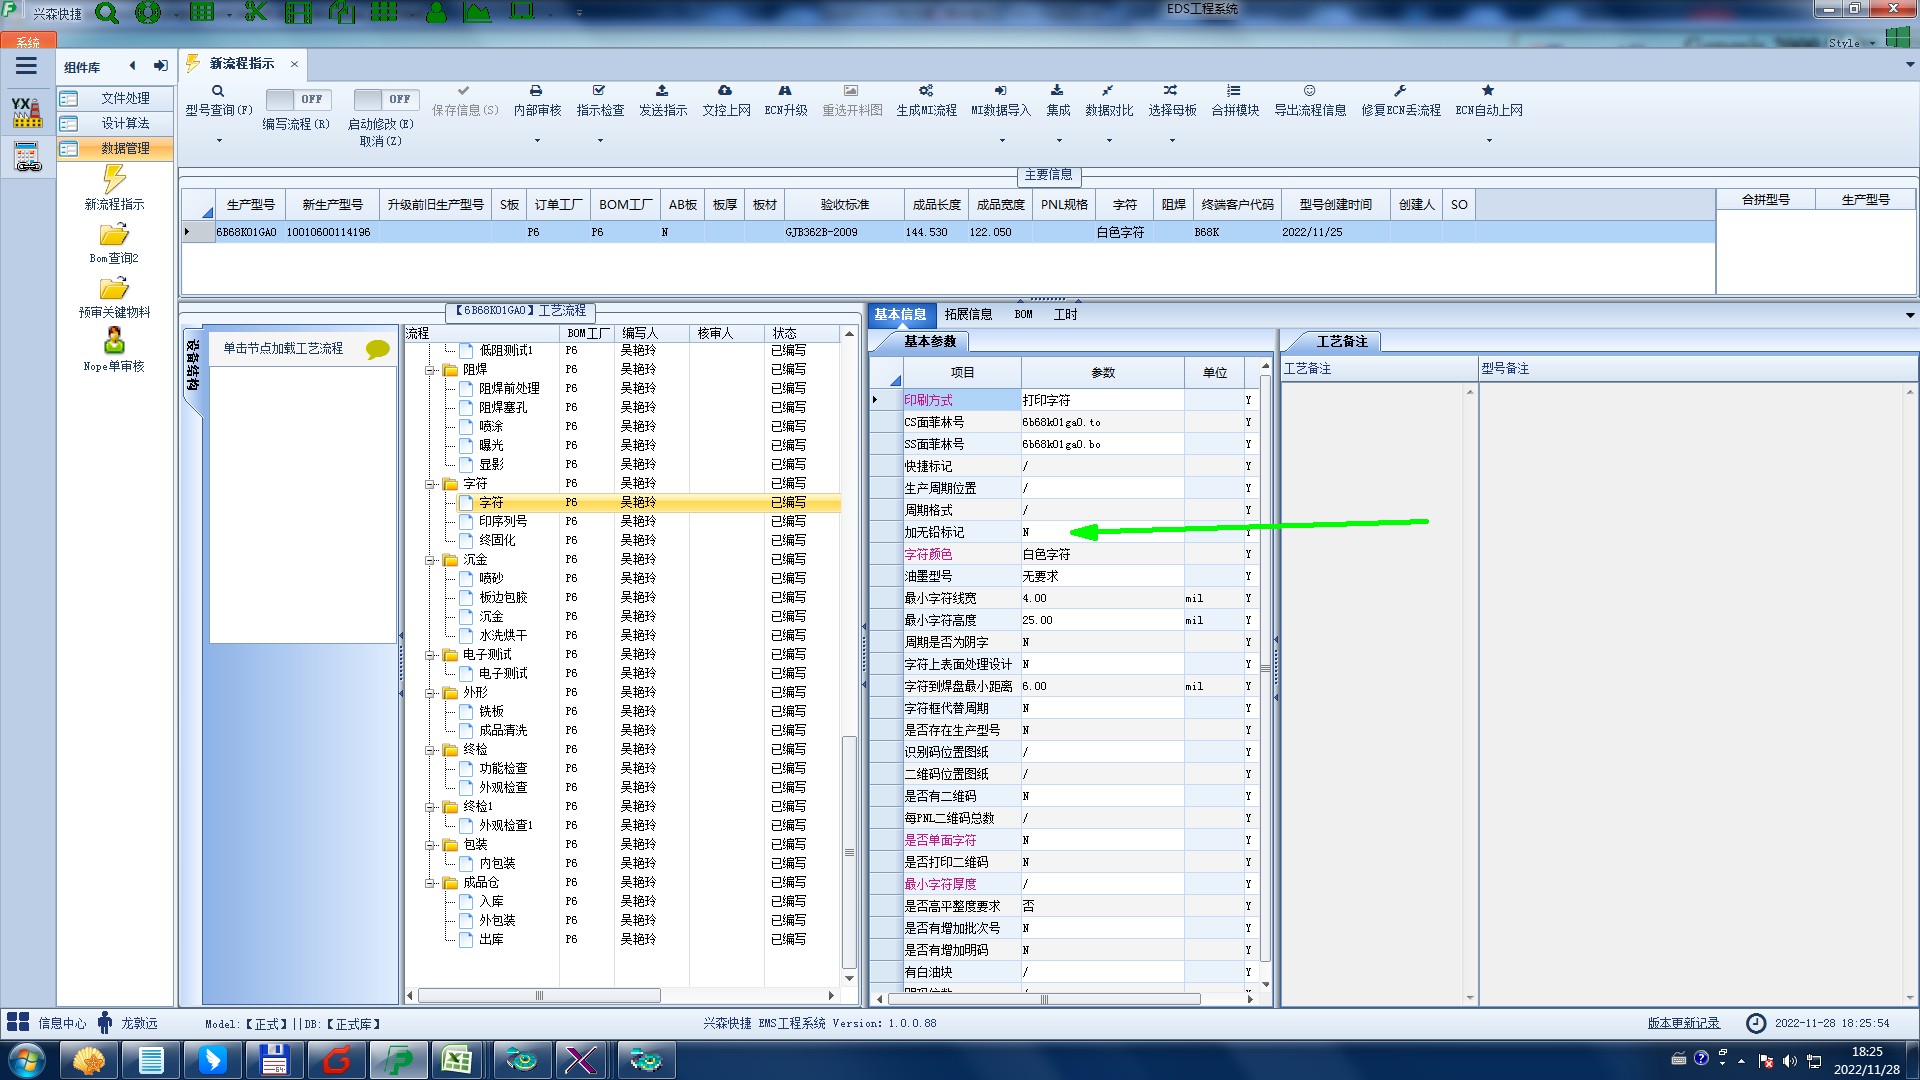The image size is (1920, 1080).
Task: Open the Bom查询2 folder icon
Action: click(114, 235)
